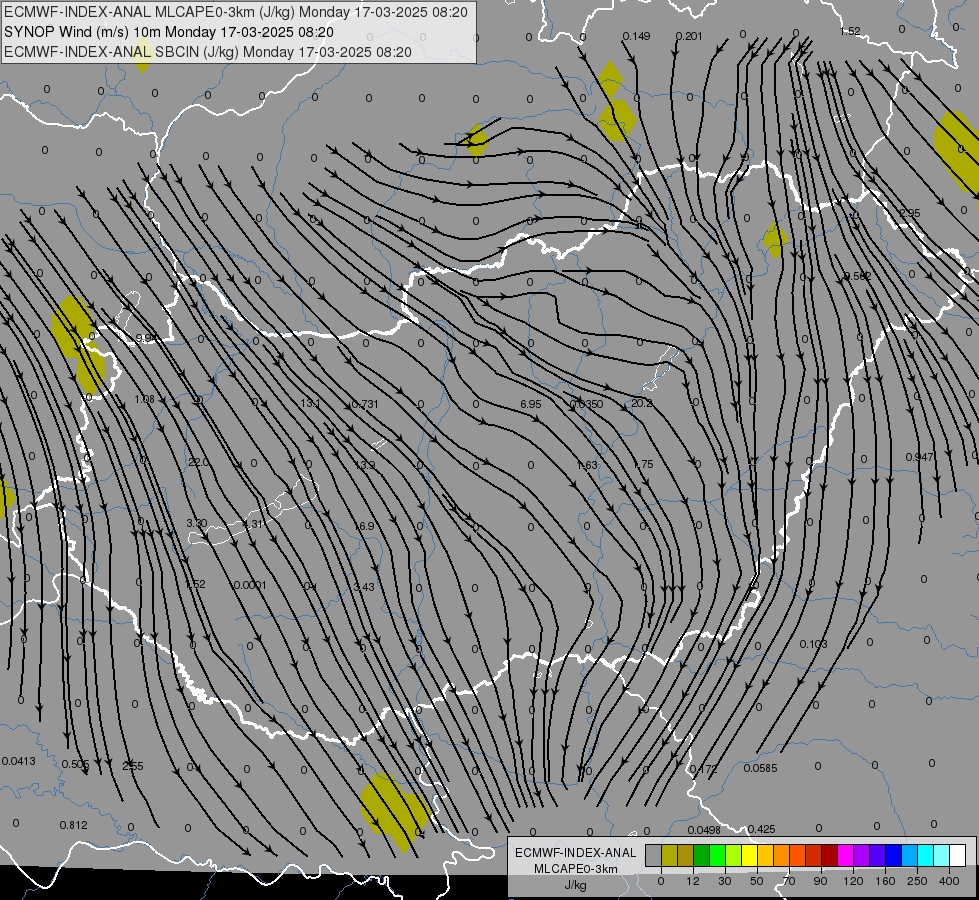Image resolution: width=979 pixels, height=900 pixels.
Task: Click the map value 0.0001
Action: (250, 585)
